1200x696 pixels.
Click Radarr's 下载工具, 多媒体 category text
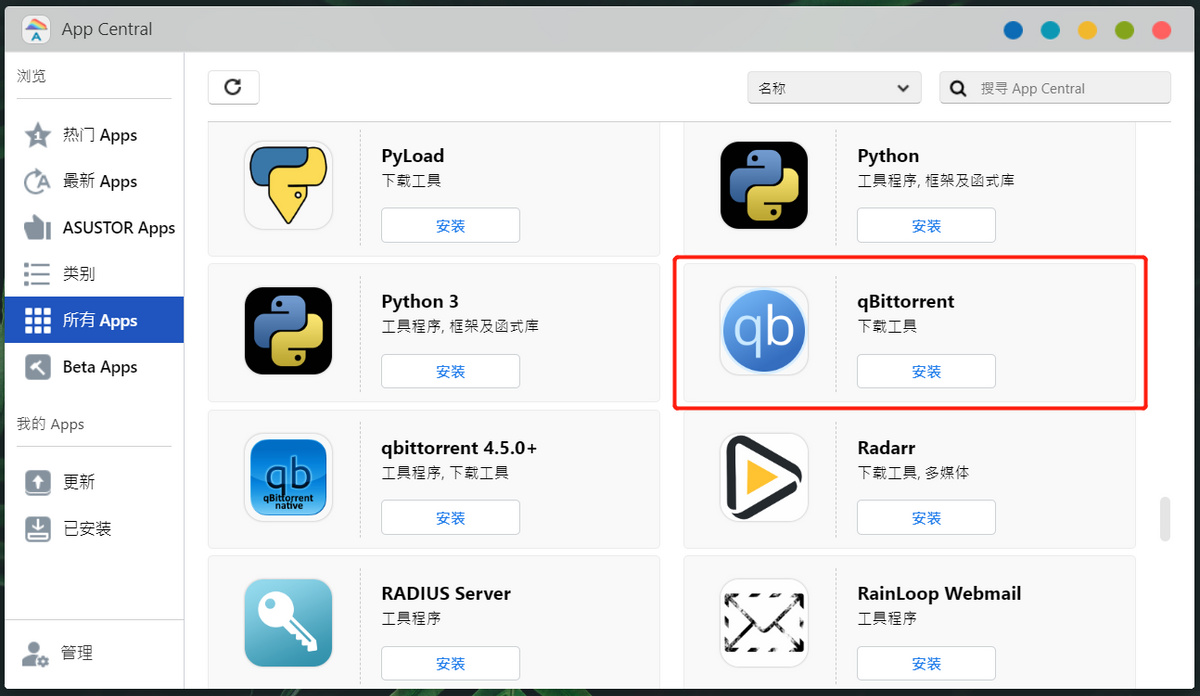pyautogui.click(x=913, y=472)
